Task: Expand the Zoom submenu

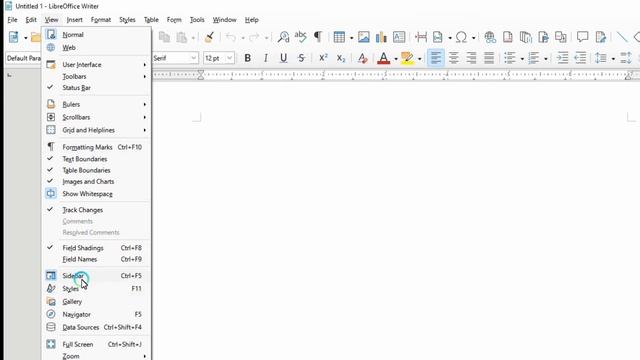Action: pos(96,356)
